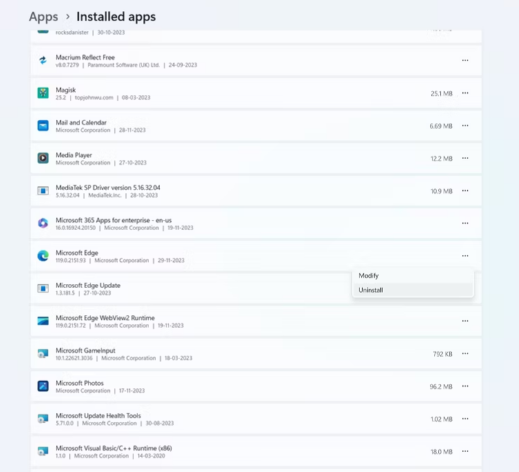Open more options for Mail and Calendar
This screenshot has width=519, height=472.
point(465,126)
